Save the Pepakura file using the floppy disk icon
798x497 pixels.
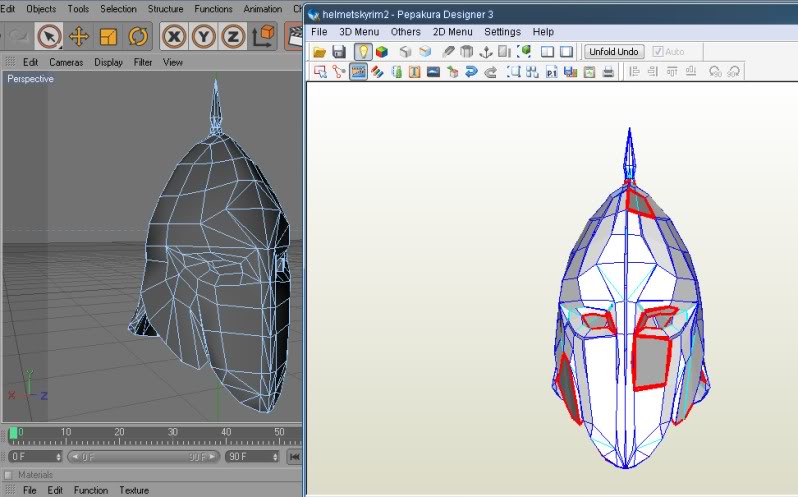(x=339, y=51)
